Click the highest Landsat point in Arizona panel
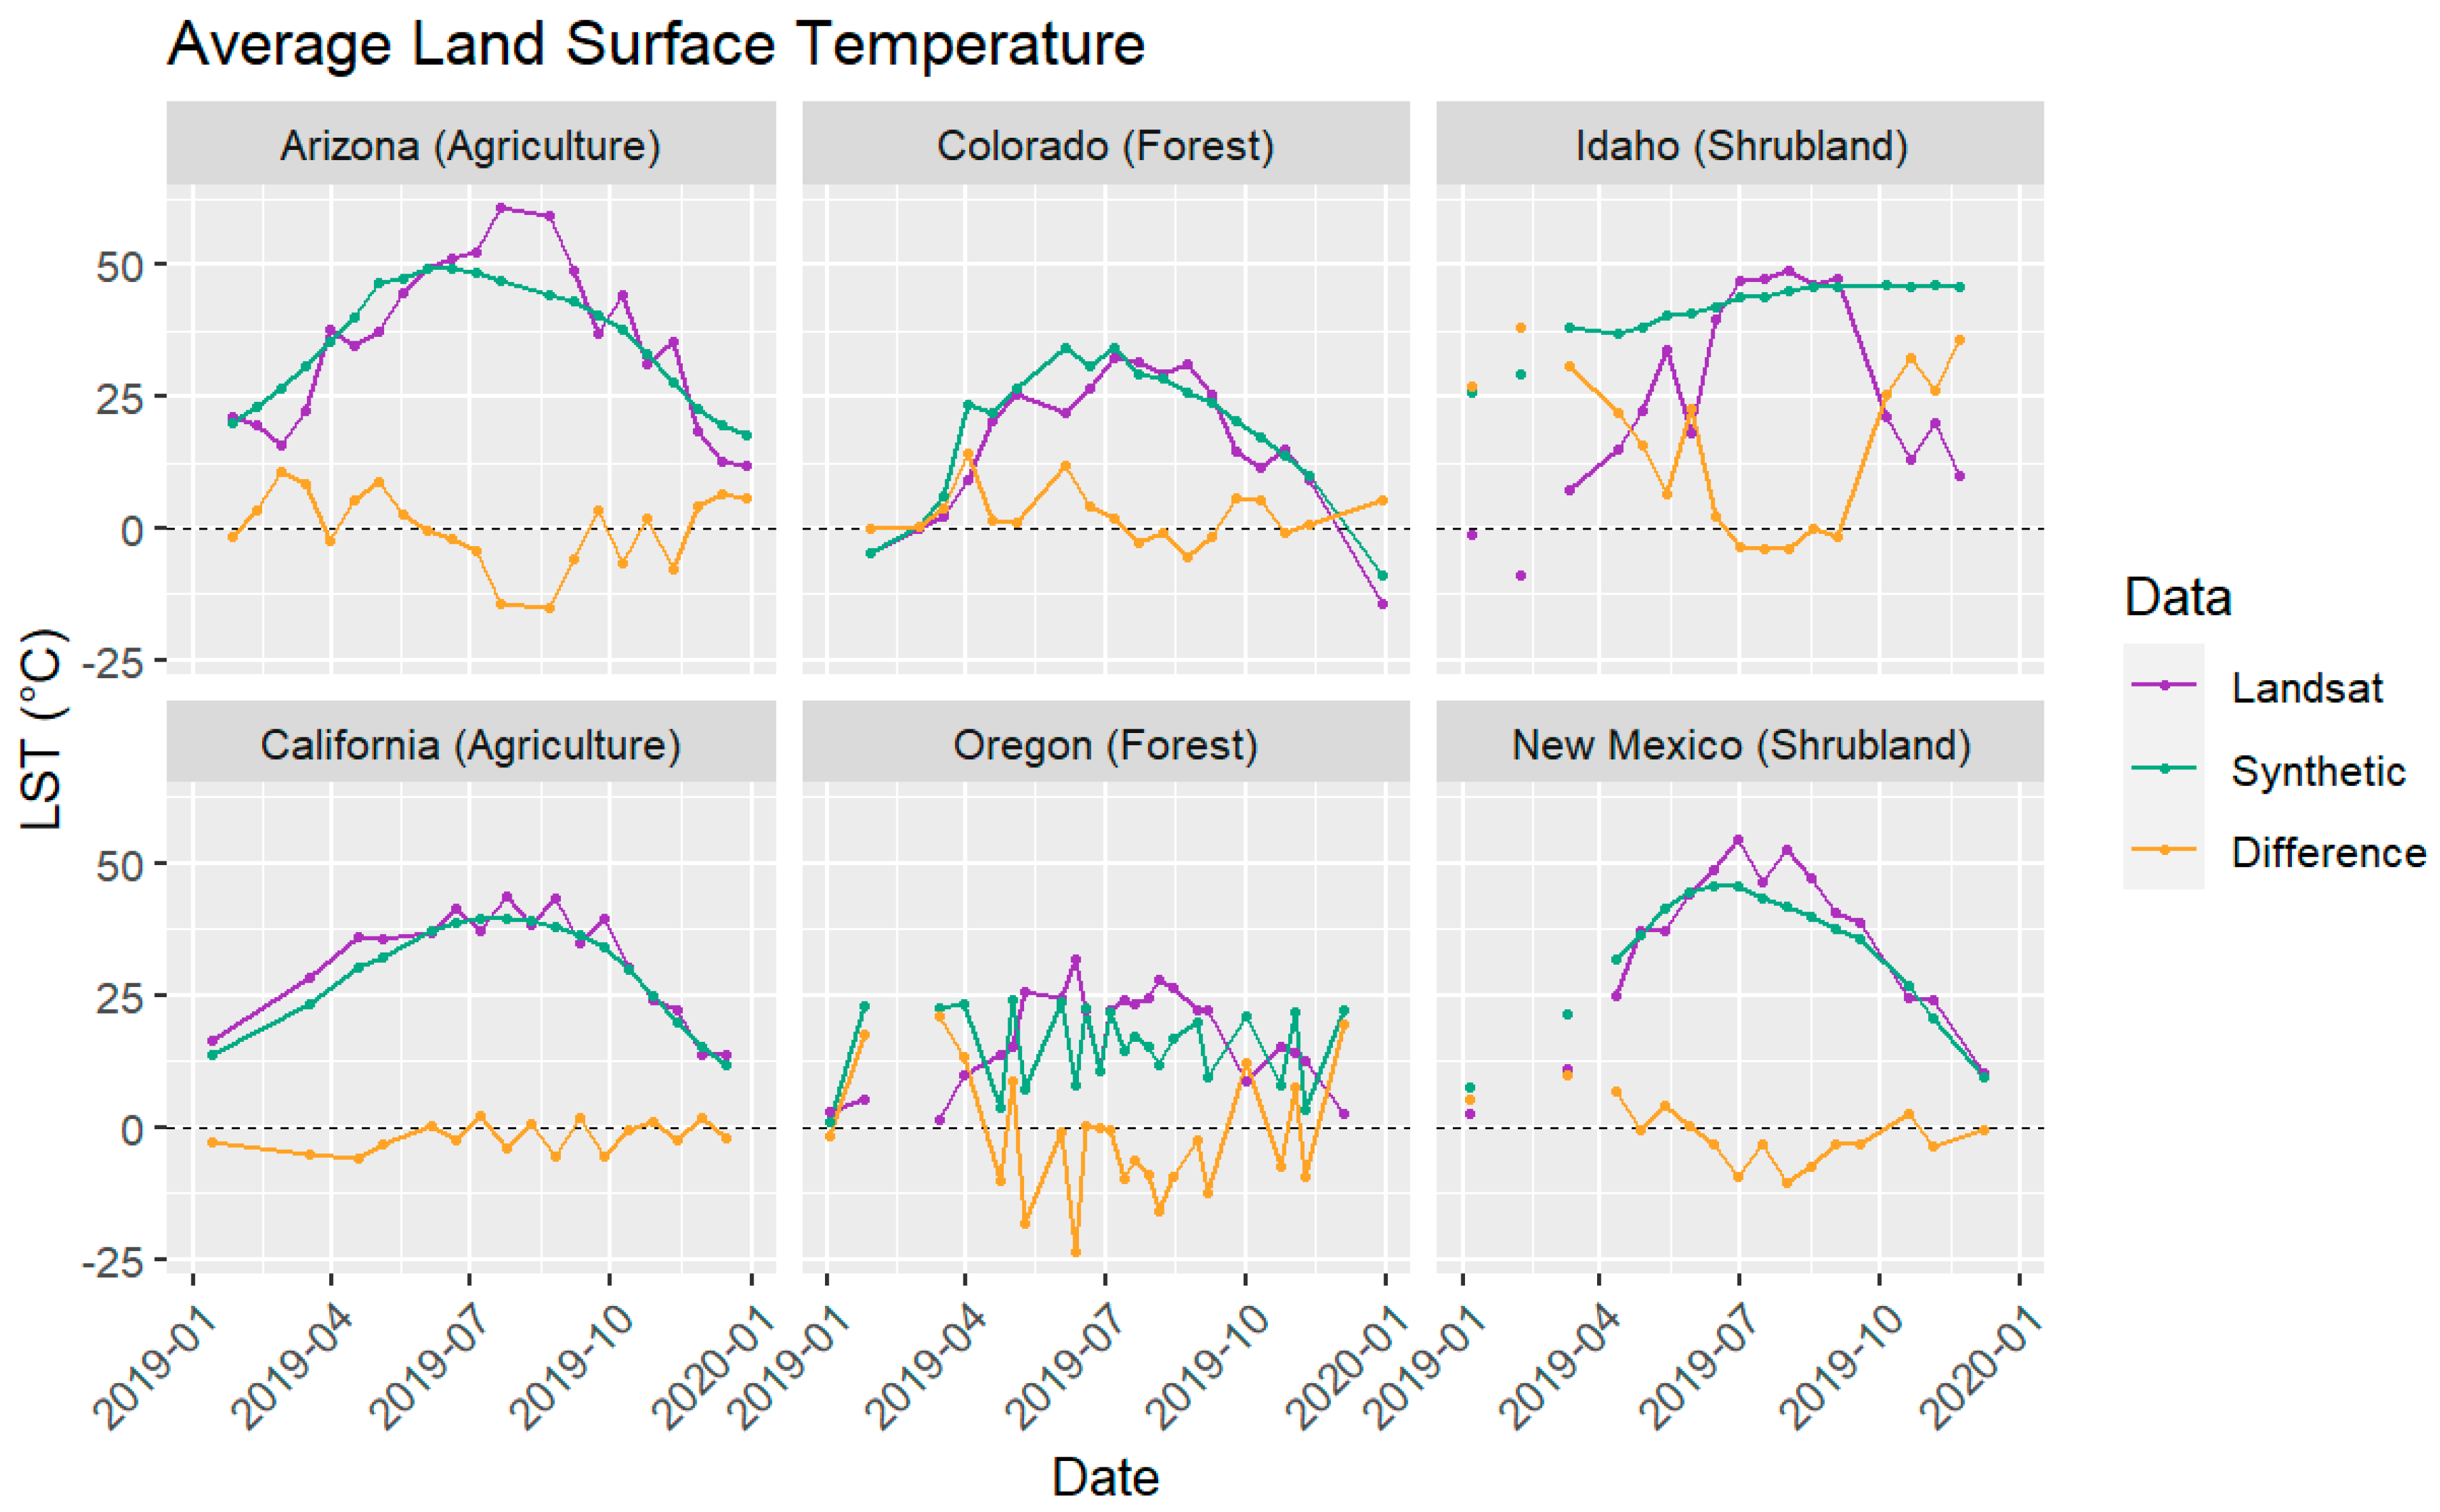2440x1512 pixels. pyautogui.click(x=501, y=208)
